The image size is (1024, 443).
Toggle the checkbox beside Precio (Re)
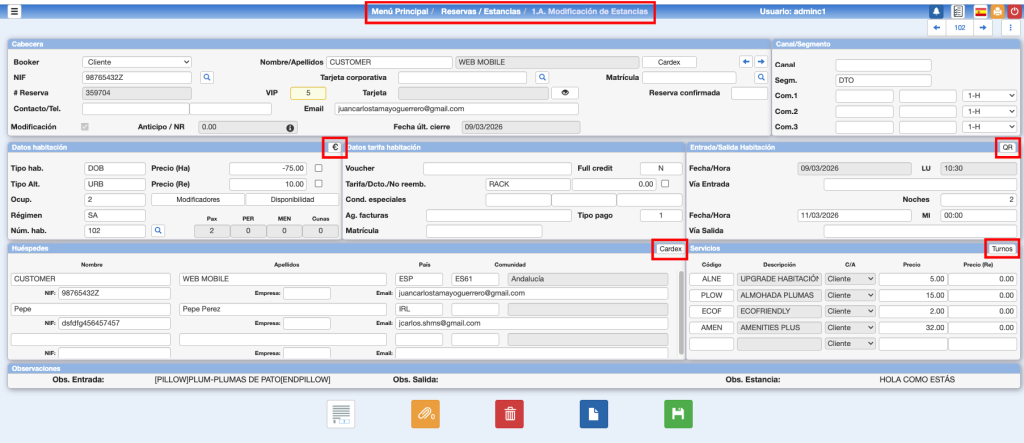tap(319, 184)
